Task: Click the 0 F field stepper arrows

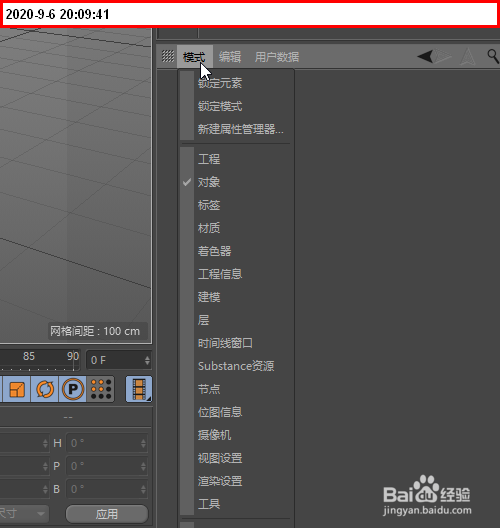Action: click(147, 361)
